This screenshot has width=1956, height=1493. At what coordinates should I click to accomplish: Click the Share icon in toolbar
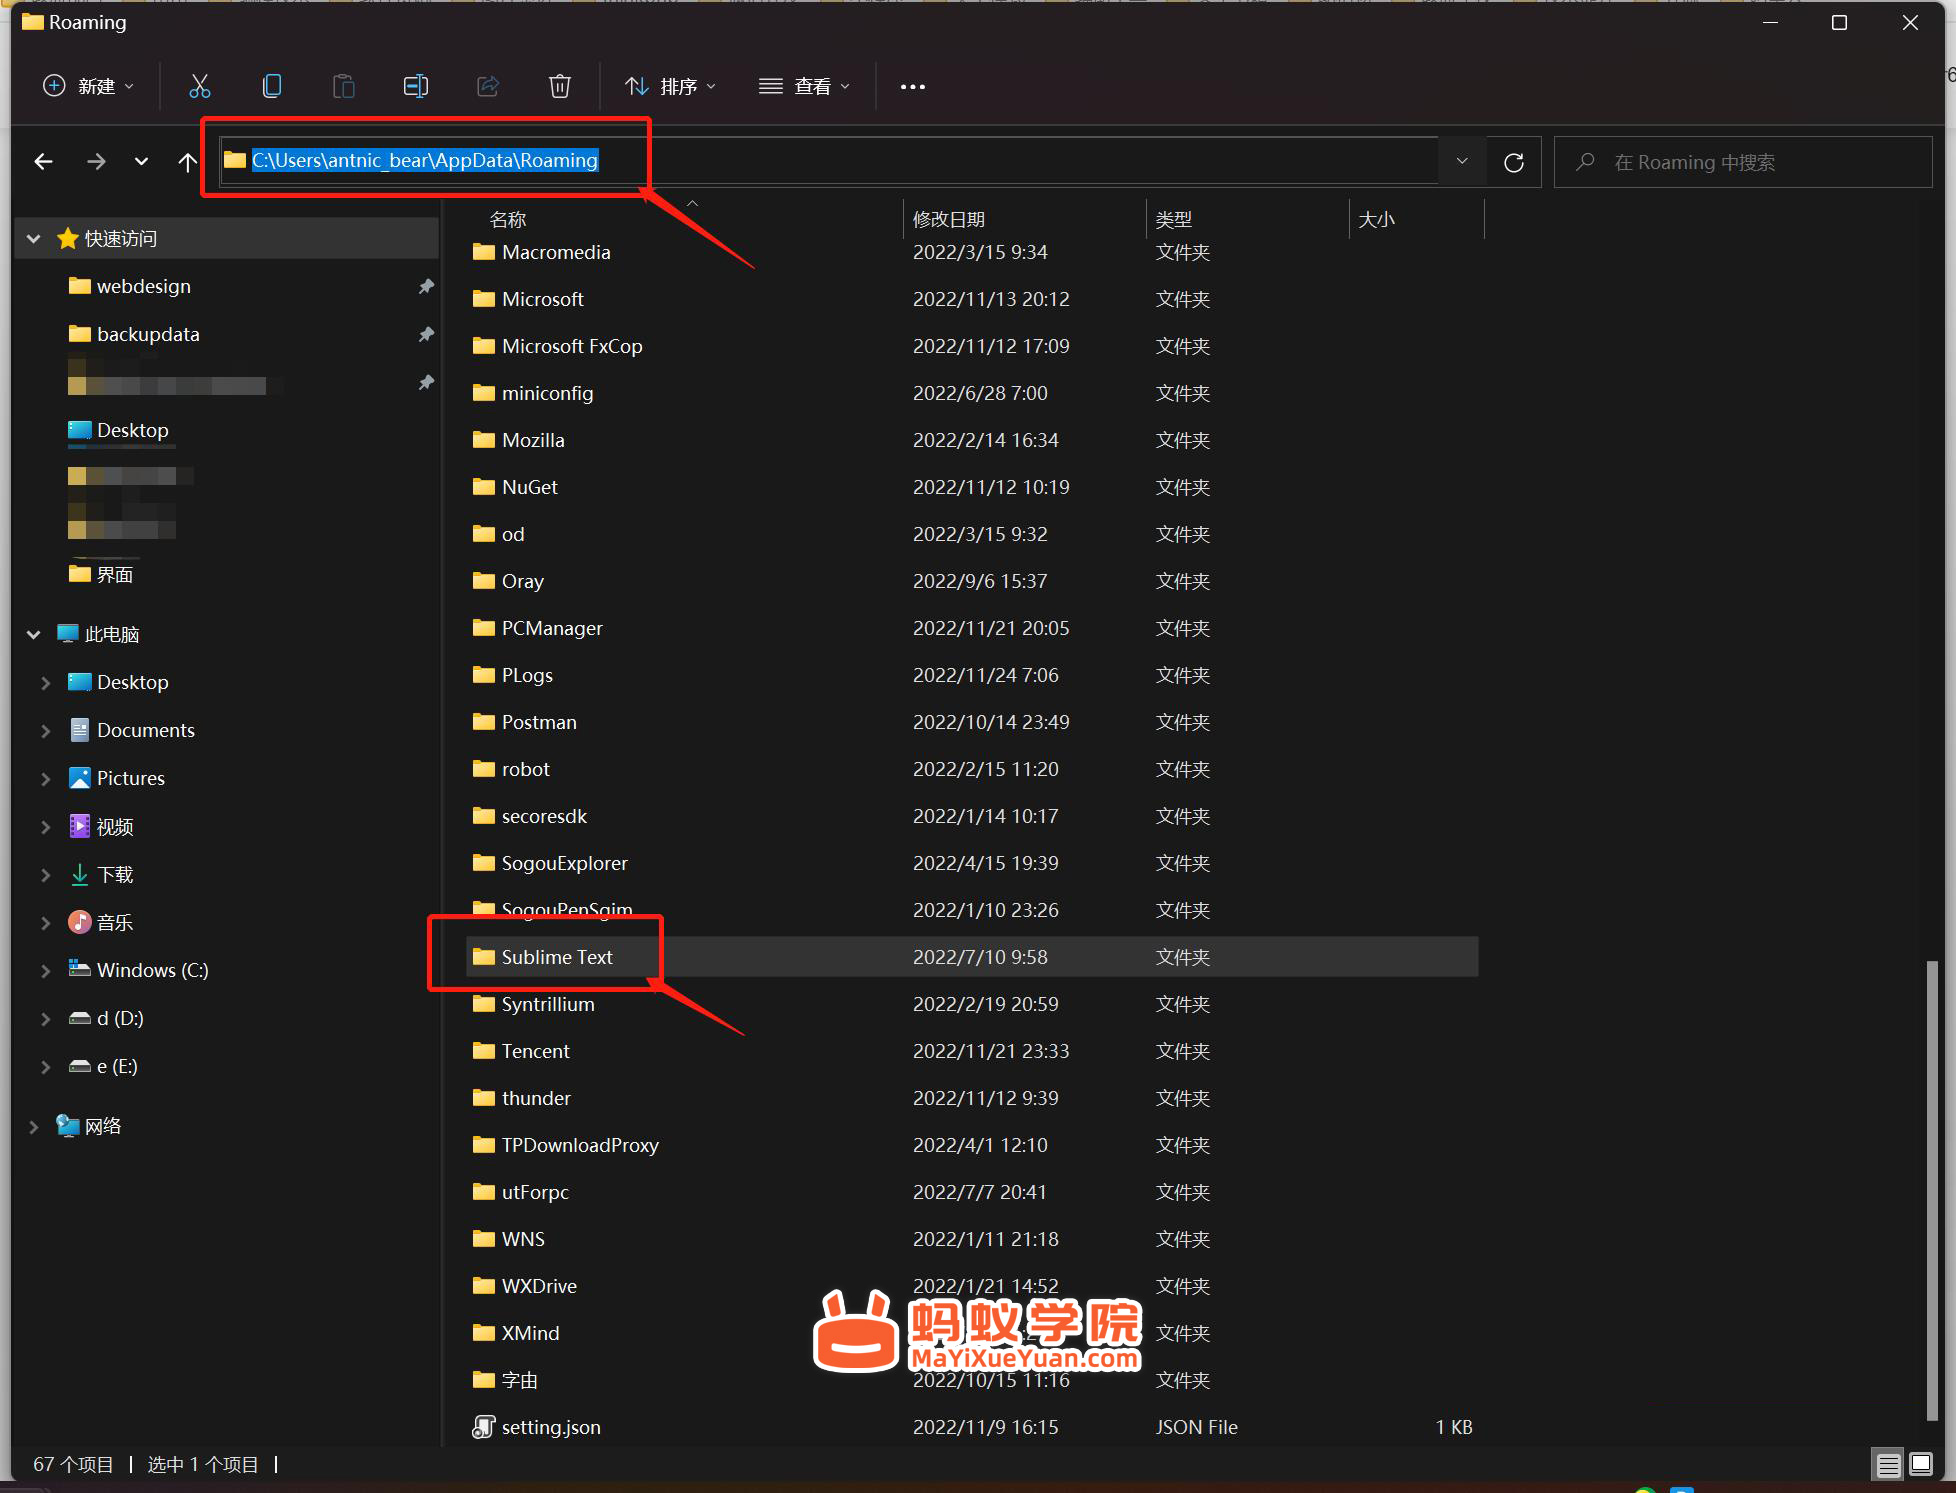(x=488, y=86)
